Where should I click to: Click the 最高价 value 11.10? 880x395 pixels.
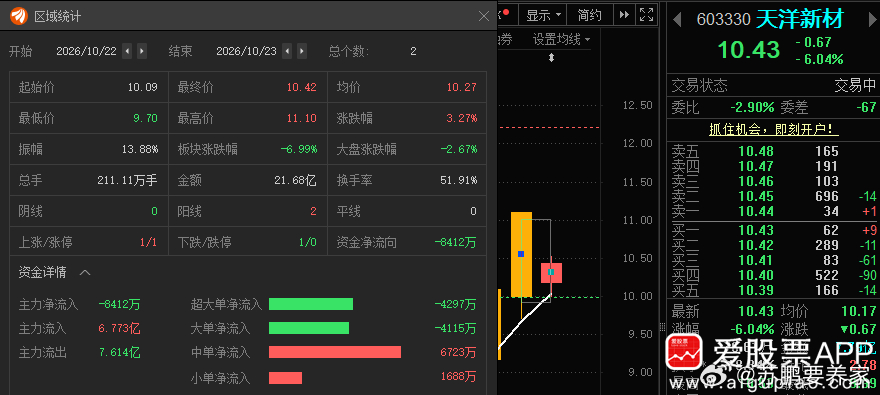(301, 118)
